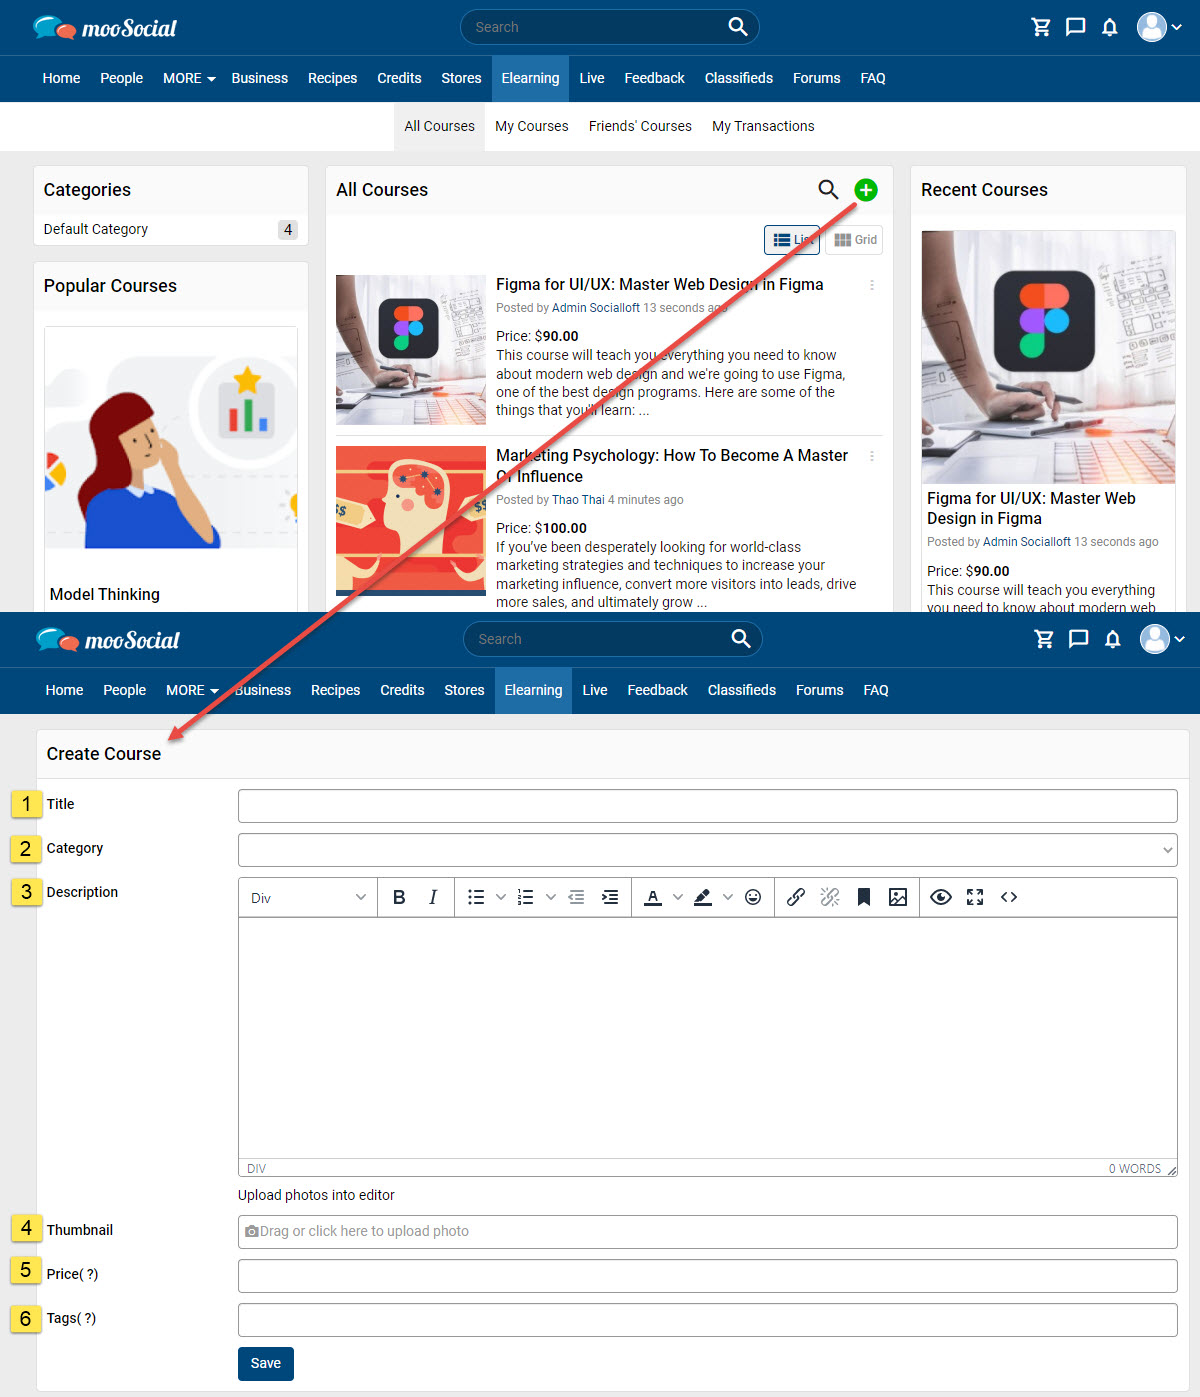
Task: Open the Marketing Psychology course title
Action: point(672,466)
